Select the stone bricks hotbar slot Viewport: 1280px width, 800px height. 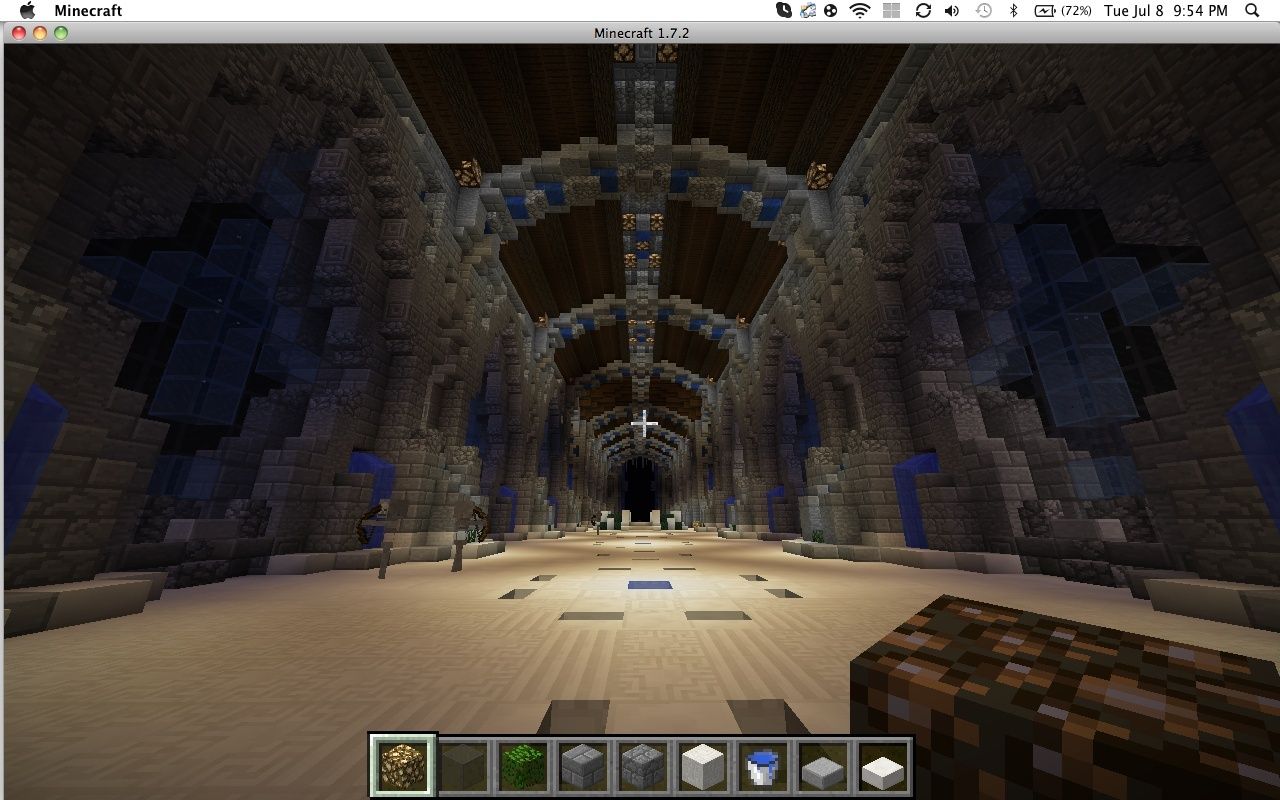[x=582, y=766]
